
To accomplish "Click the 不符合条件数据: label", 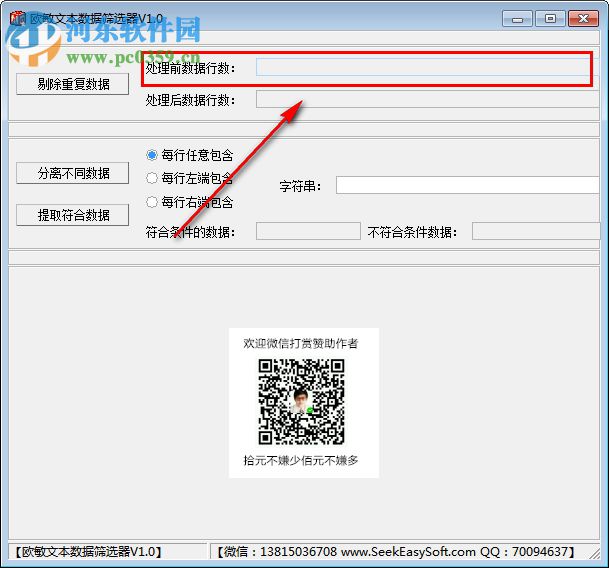I will click(412, 232).
